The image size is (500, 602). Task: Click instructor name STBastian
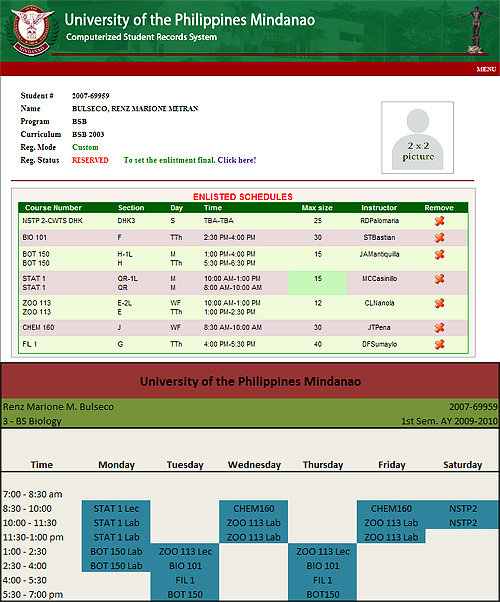click(379, 238)
